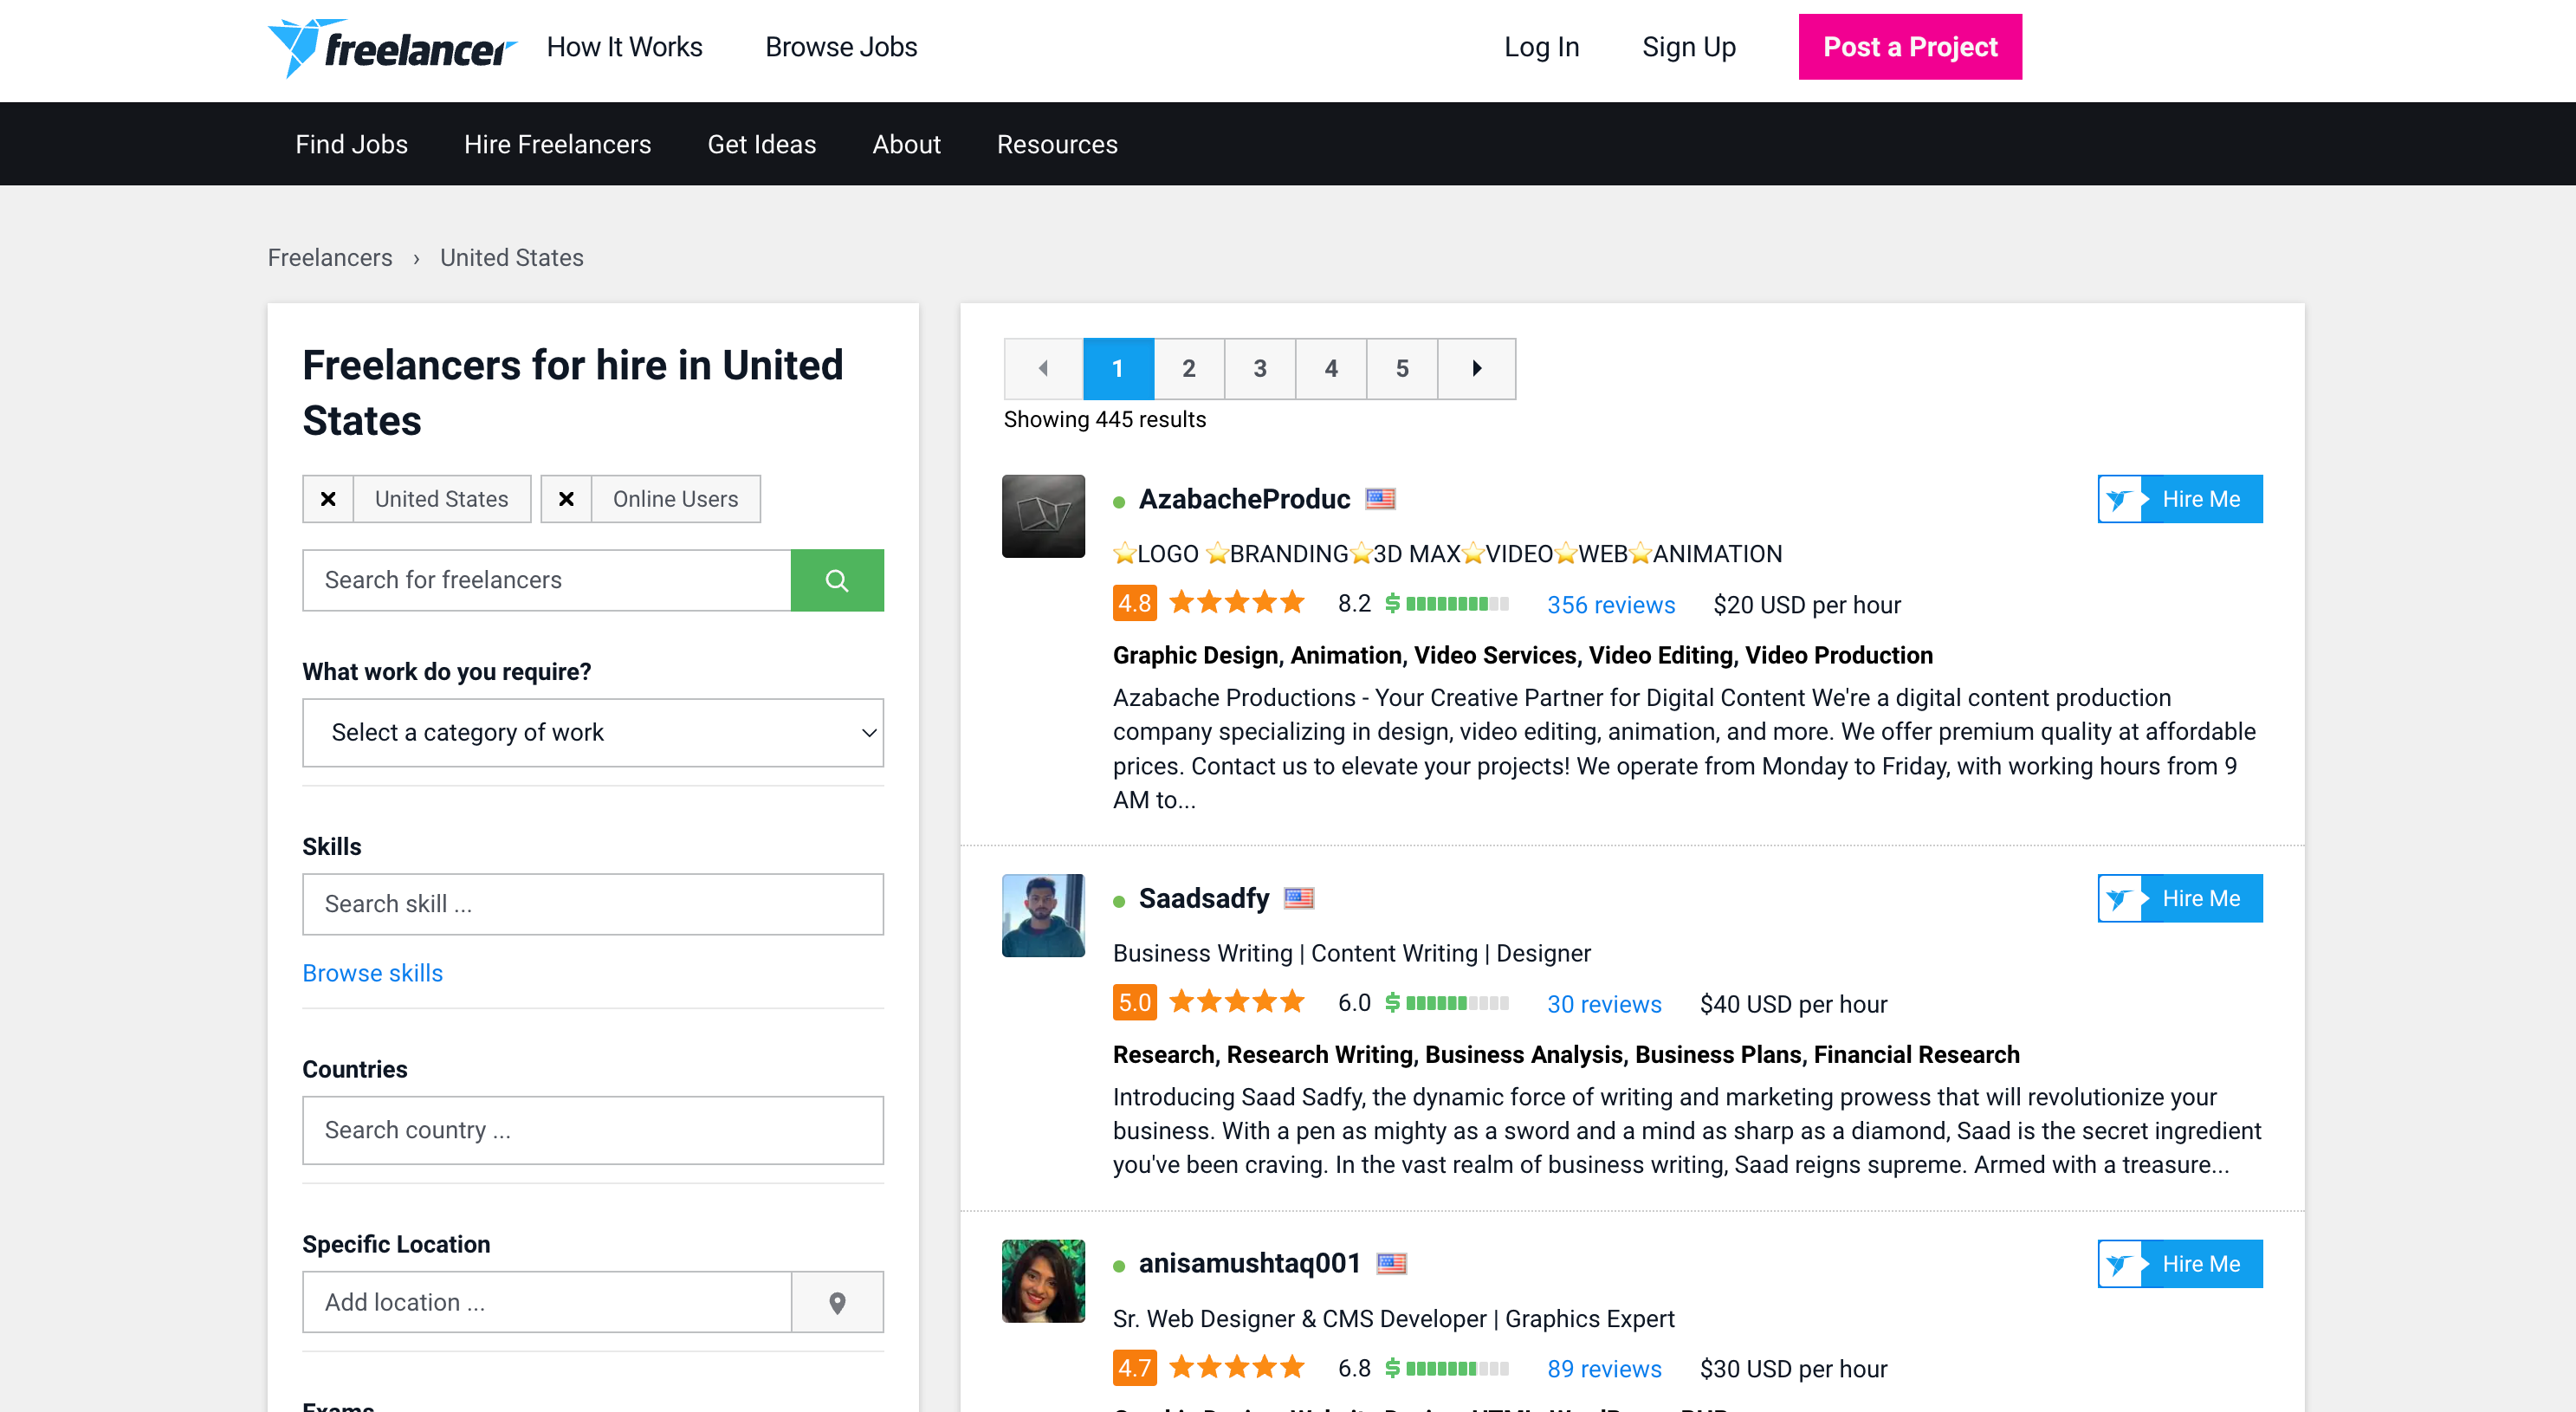Focus the Add location field

point(547,1302)
